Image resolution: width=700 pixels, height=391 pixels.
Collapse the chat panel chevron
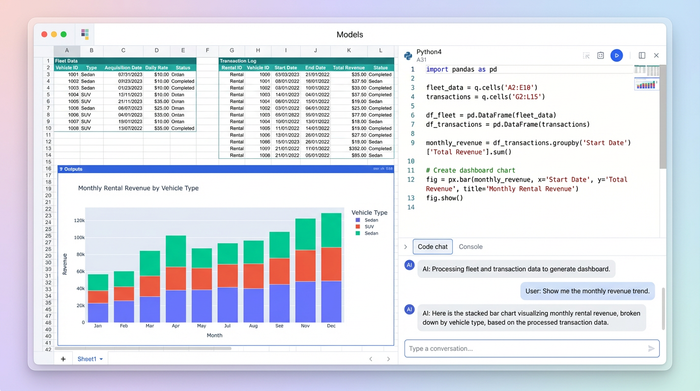(x=405, y=246)
